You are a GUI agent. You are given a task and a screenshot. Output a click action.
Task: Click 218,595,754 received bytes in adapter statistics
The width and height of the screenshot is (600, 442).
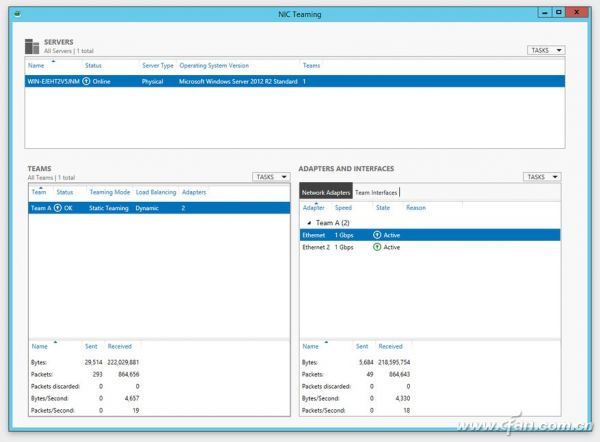pyautogui.click(x=394, y=362)
